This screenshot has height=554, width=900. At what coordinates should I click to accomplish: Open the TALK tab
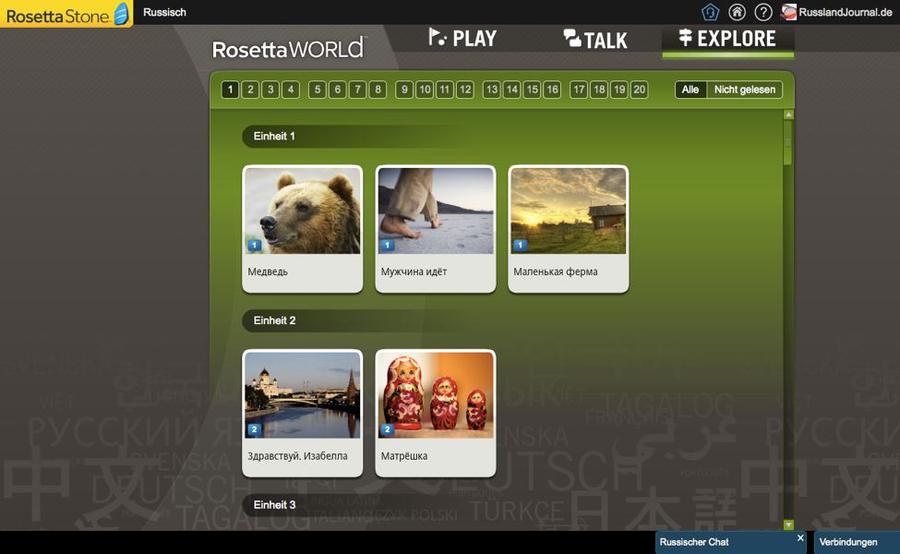595,40
